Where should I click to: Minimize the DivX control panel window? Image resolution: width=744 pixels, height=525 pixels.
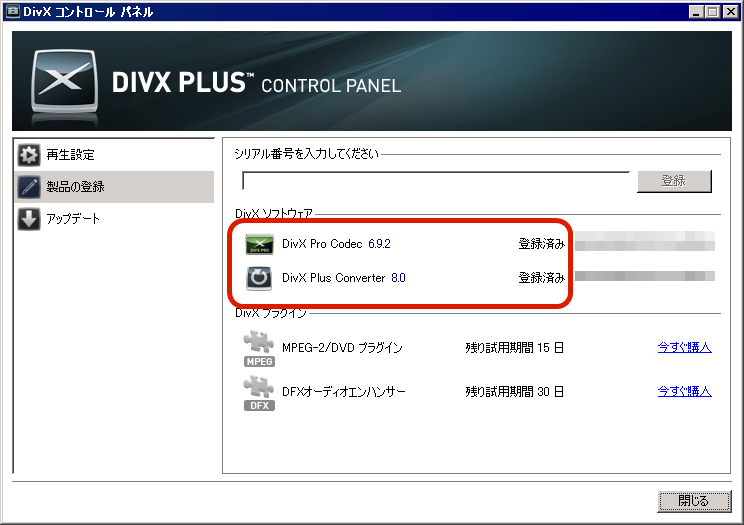coord(696,12)
